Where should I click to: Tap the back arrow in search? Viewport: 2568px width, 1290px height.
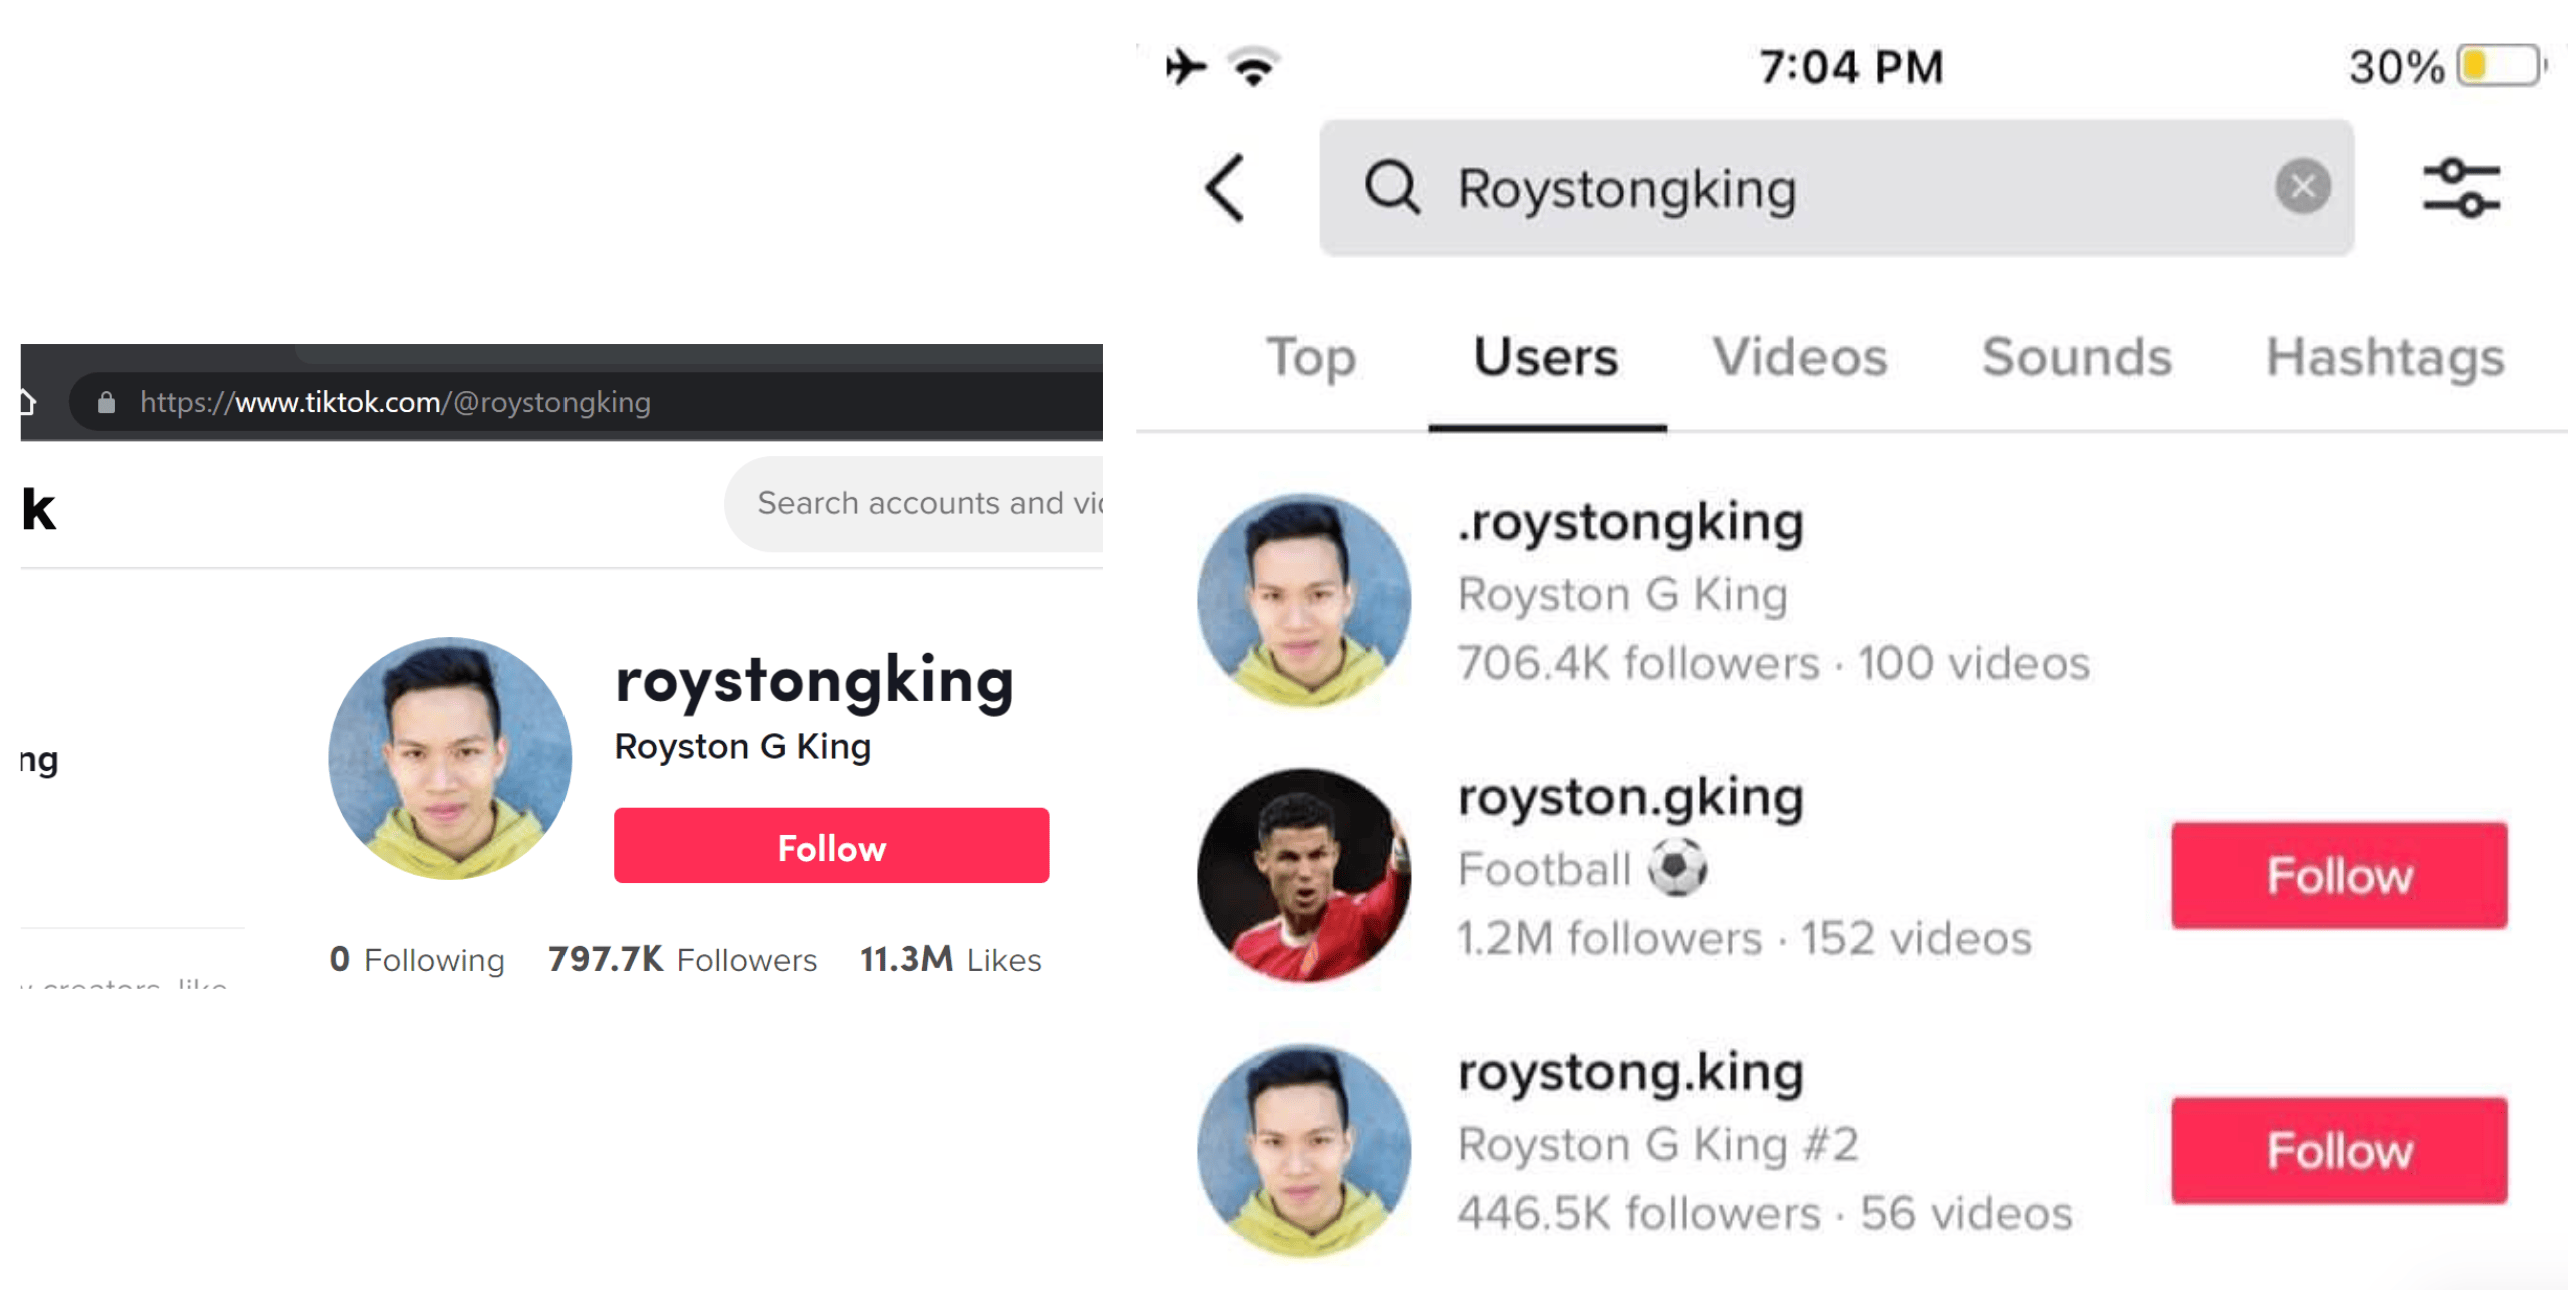coord(1225,188)
